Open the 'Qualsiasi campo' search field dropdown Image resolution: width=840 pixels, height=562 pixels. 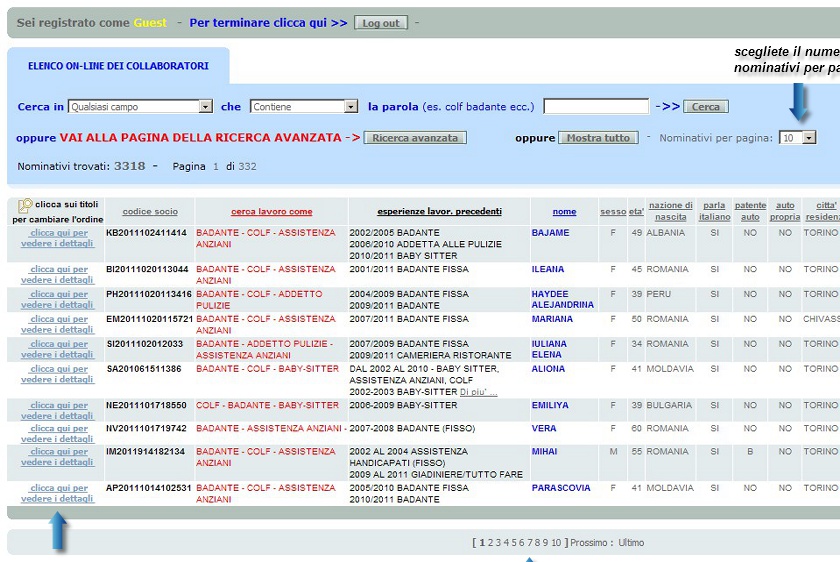[x=140, y=107]
